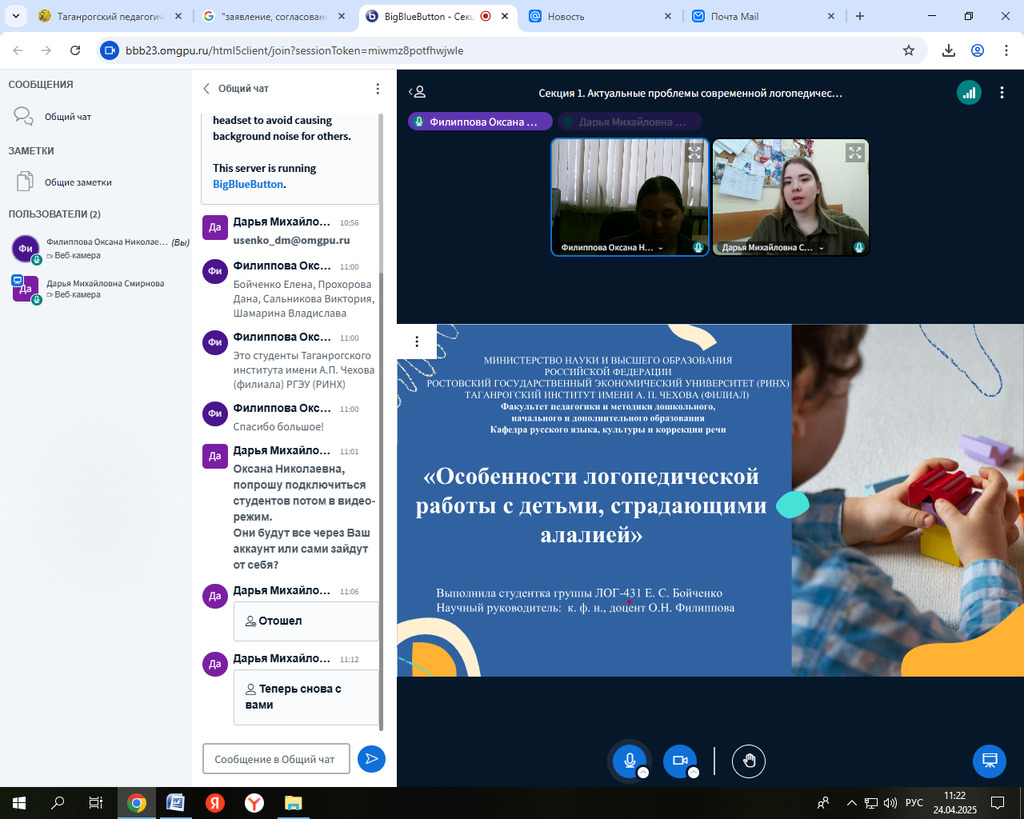The image size is (1024, 819).
Task: Collapse the Общий чат panel with chevron
Action: point(207,89)
